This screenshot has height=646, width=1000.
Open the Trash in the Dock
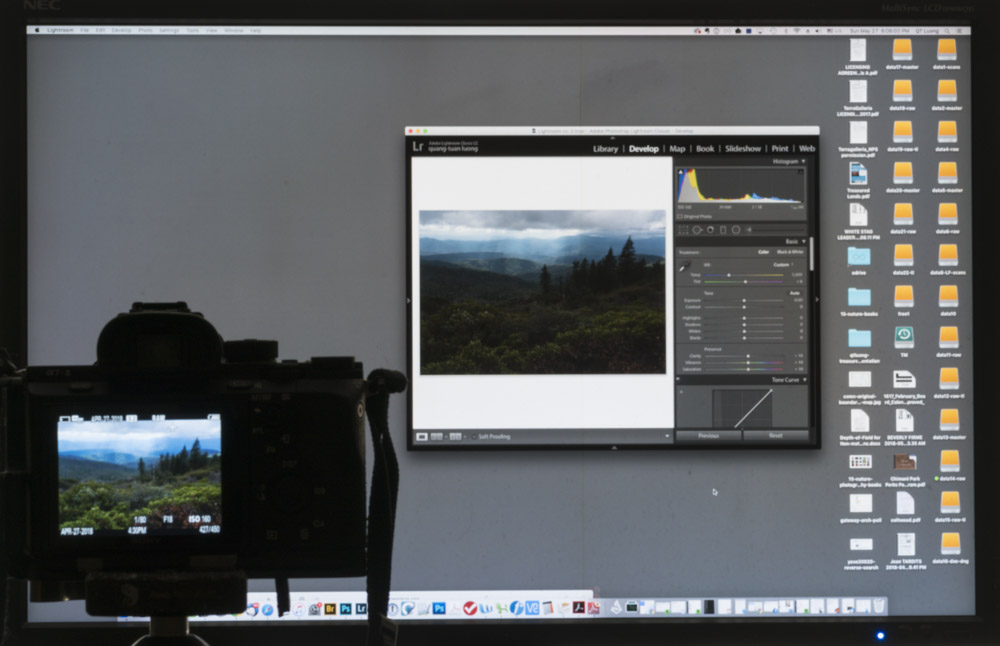[879, 606]
